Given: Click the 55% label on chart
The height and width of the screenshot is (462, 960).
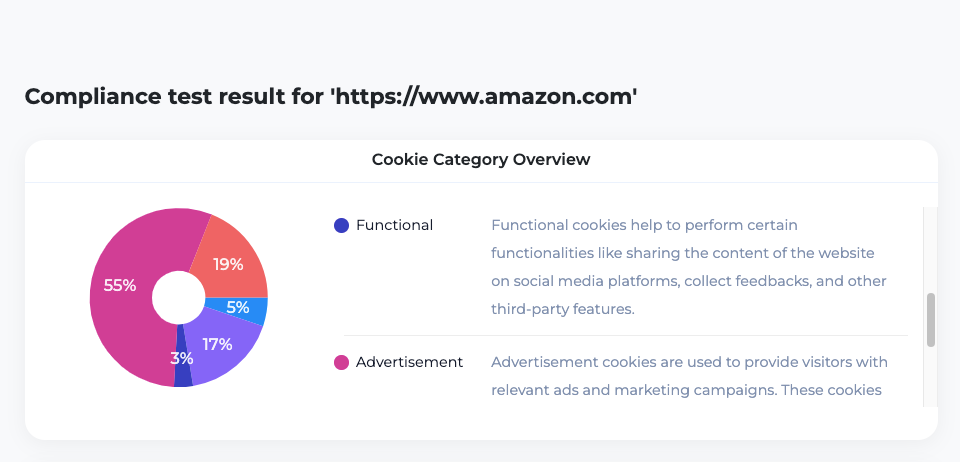Looking at the screenshot, I should 120,285.
